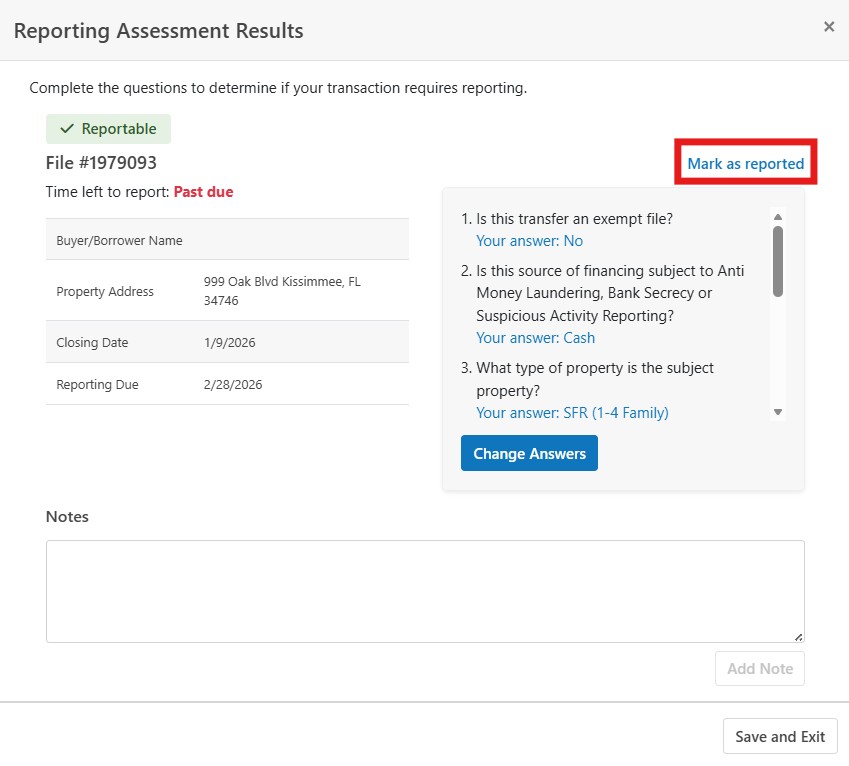Close the Reporting Assessment Results dialog
Screen dimensions: 849x766
tap(828, 27)
